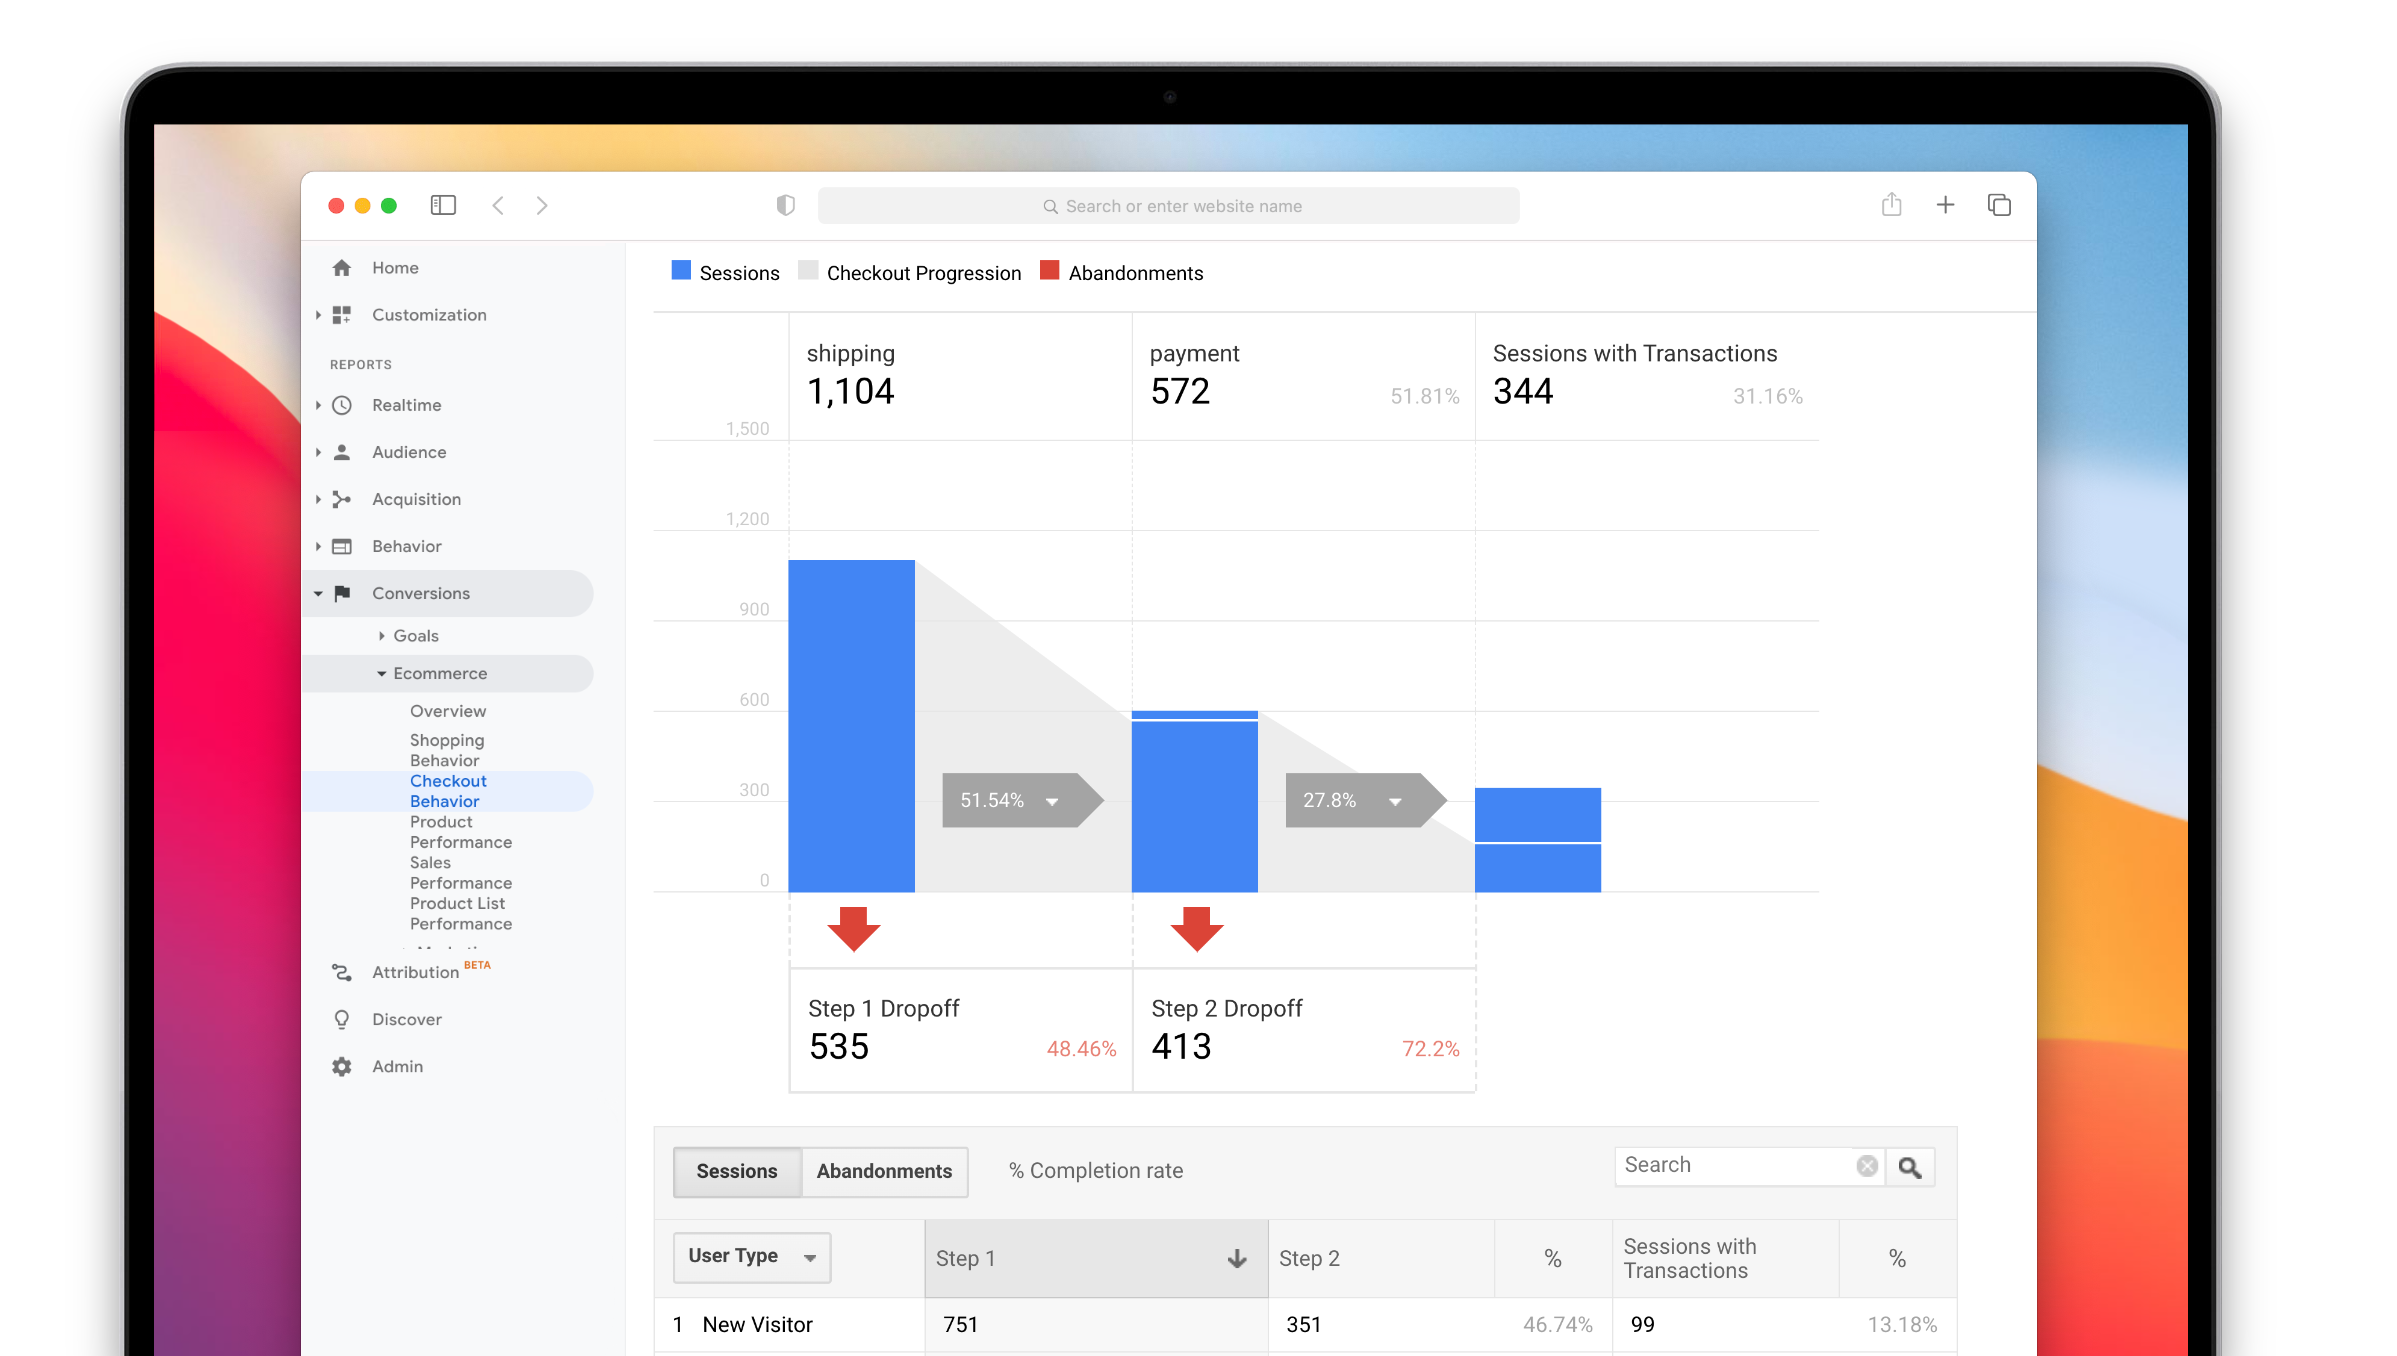
Task: Click the blue shipping sessions bar
Action: pyautogui.click(x=852, y=726)
